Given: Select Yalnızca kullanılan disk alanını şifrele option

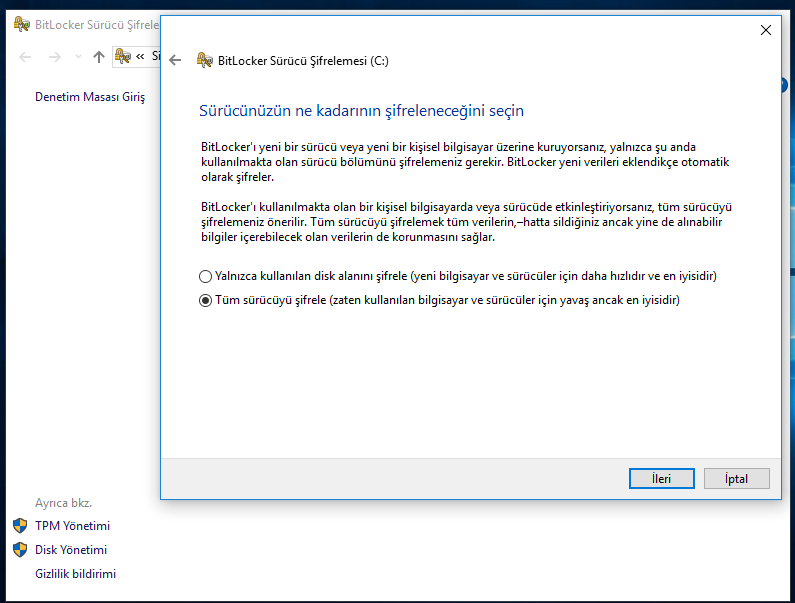Looking at the screenshot, I should click(206, 276).
